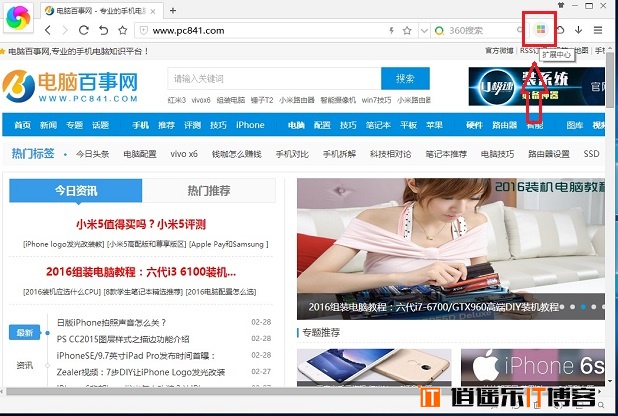Open the 今日头条 hot tag
This screenshot has width=618, height=416.
(x=93, y=154)
